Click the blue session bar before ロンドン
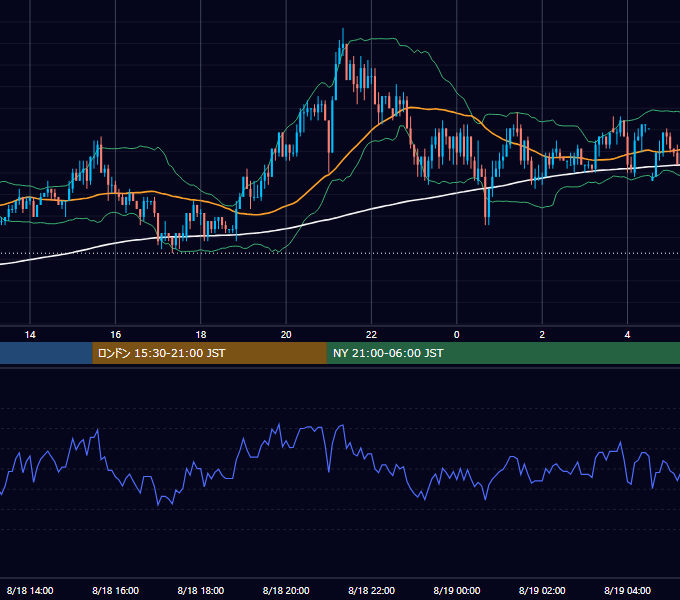The width and height of the screenshot is (680, 600). (x=46, y=353)
